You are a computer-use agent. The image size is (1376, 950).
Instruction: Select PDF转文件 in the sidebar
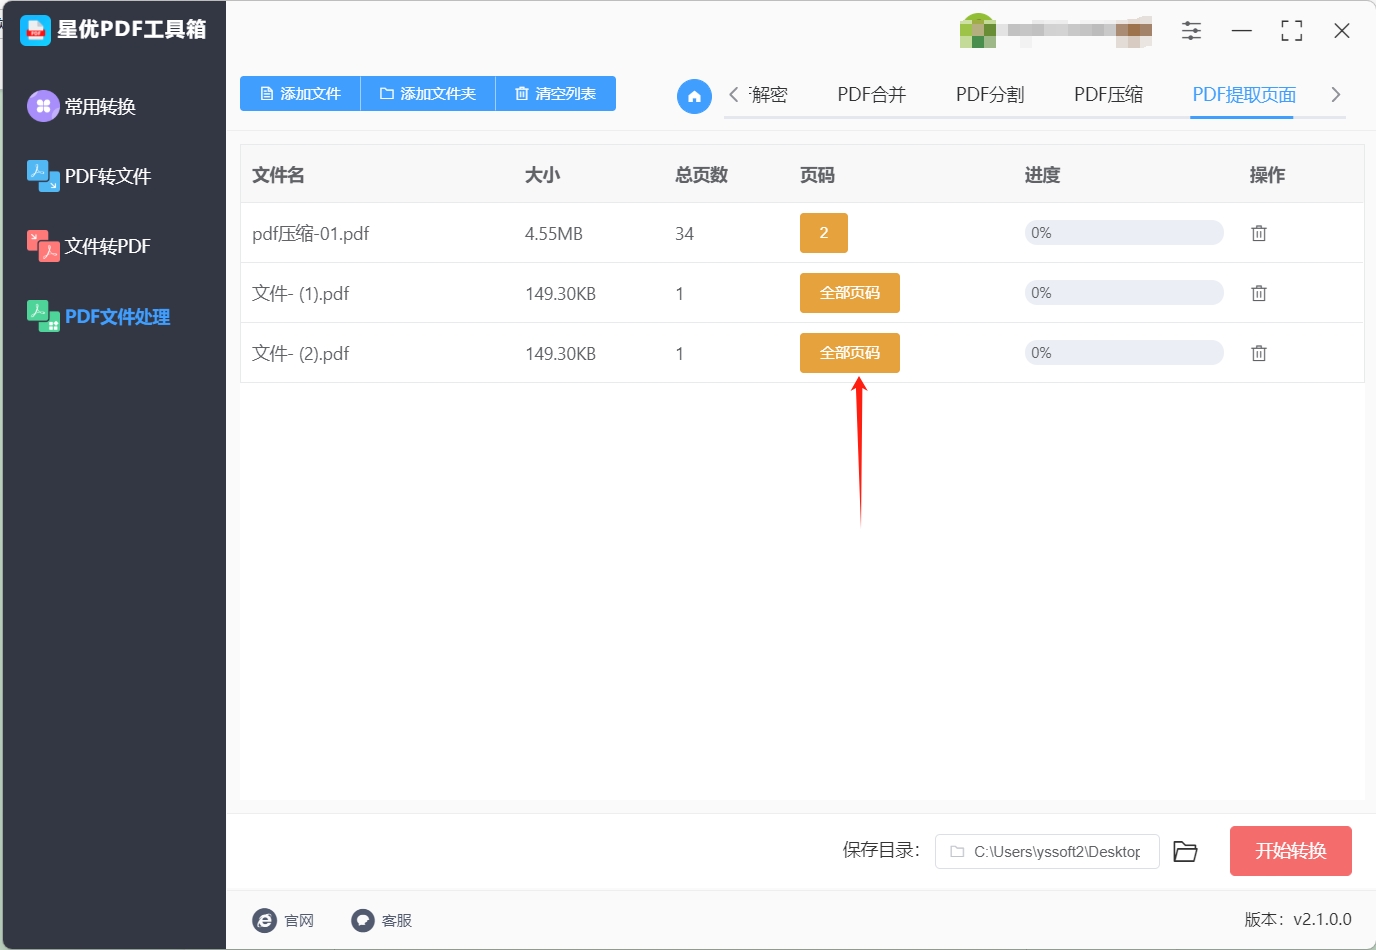pyautogui.click(x=89, y=176)
